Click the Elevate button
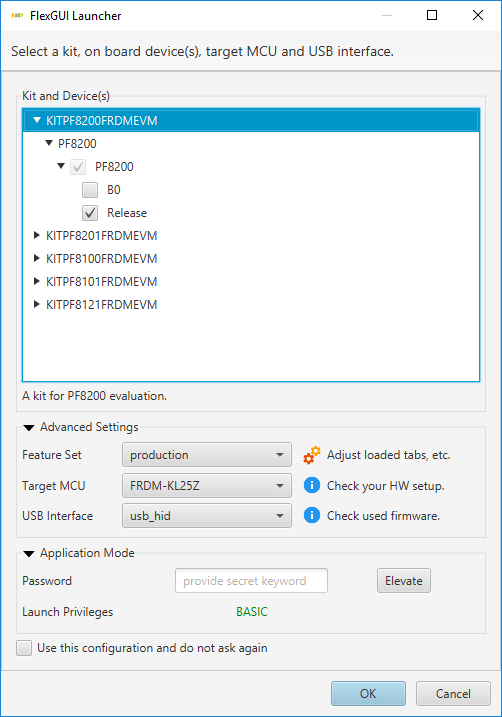The image size is (502, 717). (x=404, y=581)
